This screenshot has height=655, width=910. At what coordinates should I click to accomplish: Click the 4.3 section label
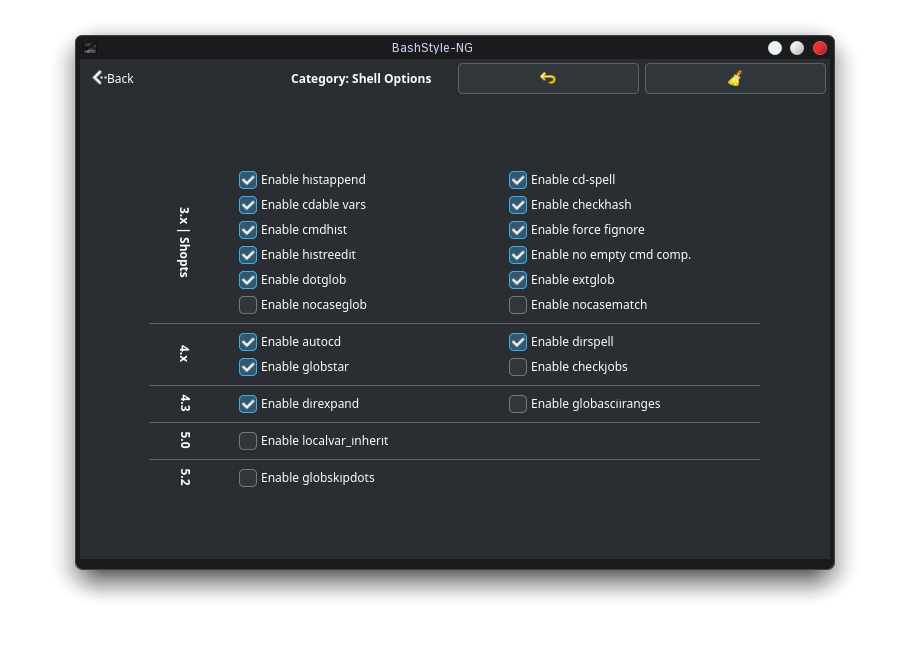185,403
